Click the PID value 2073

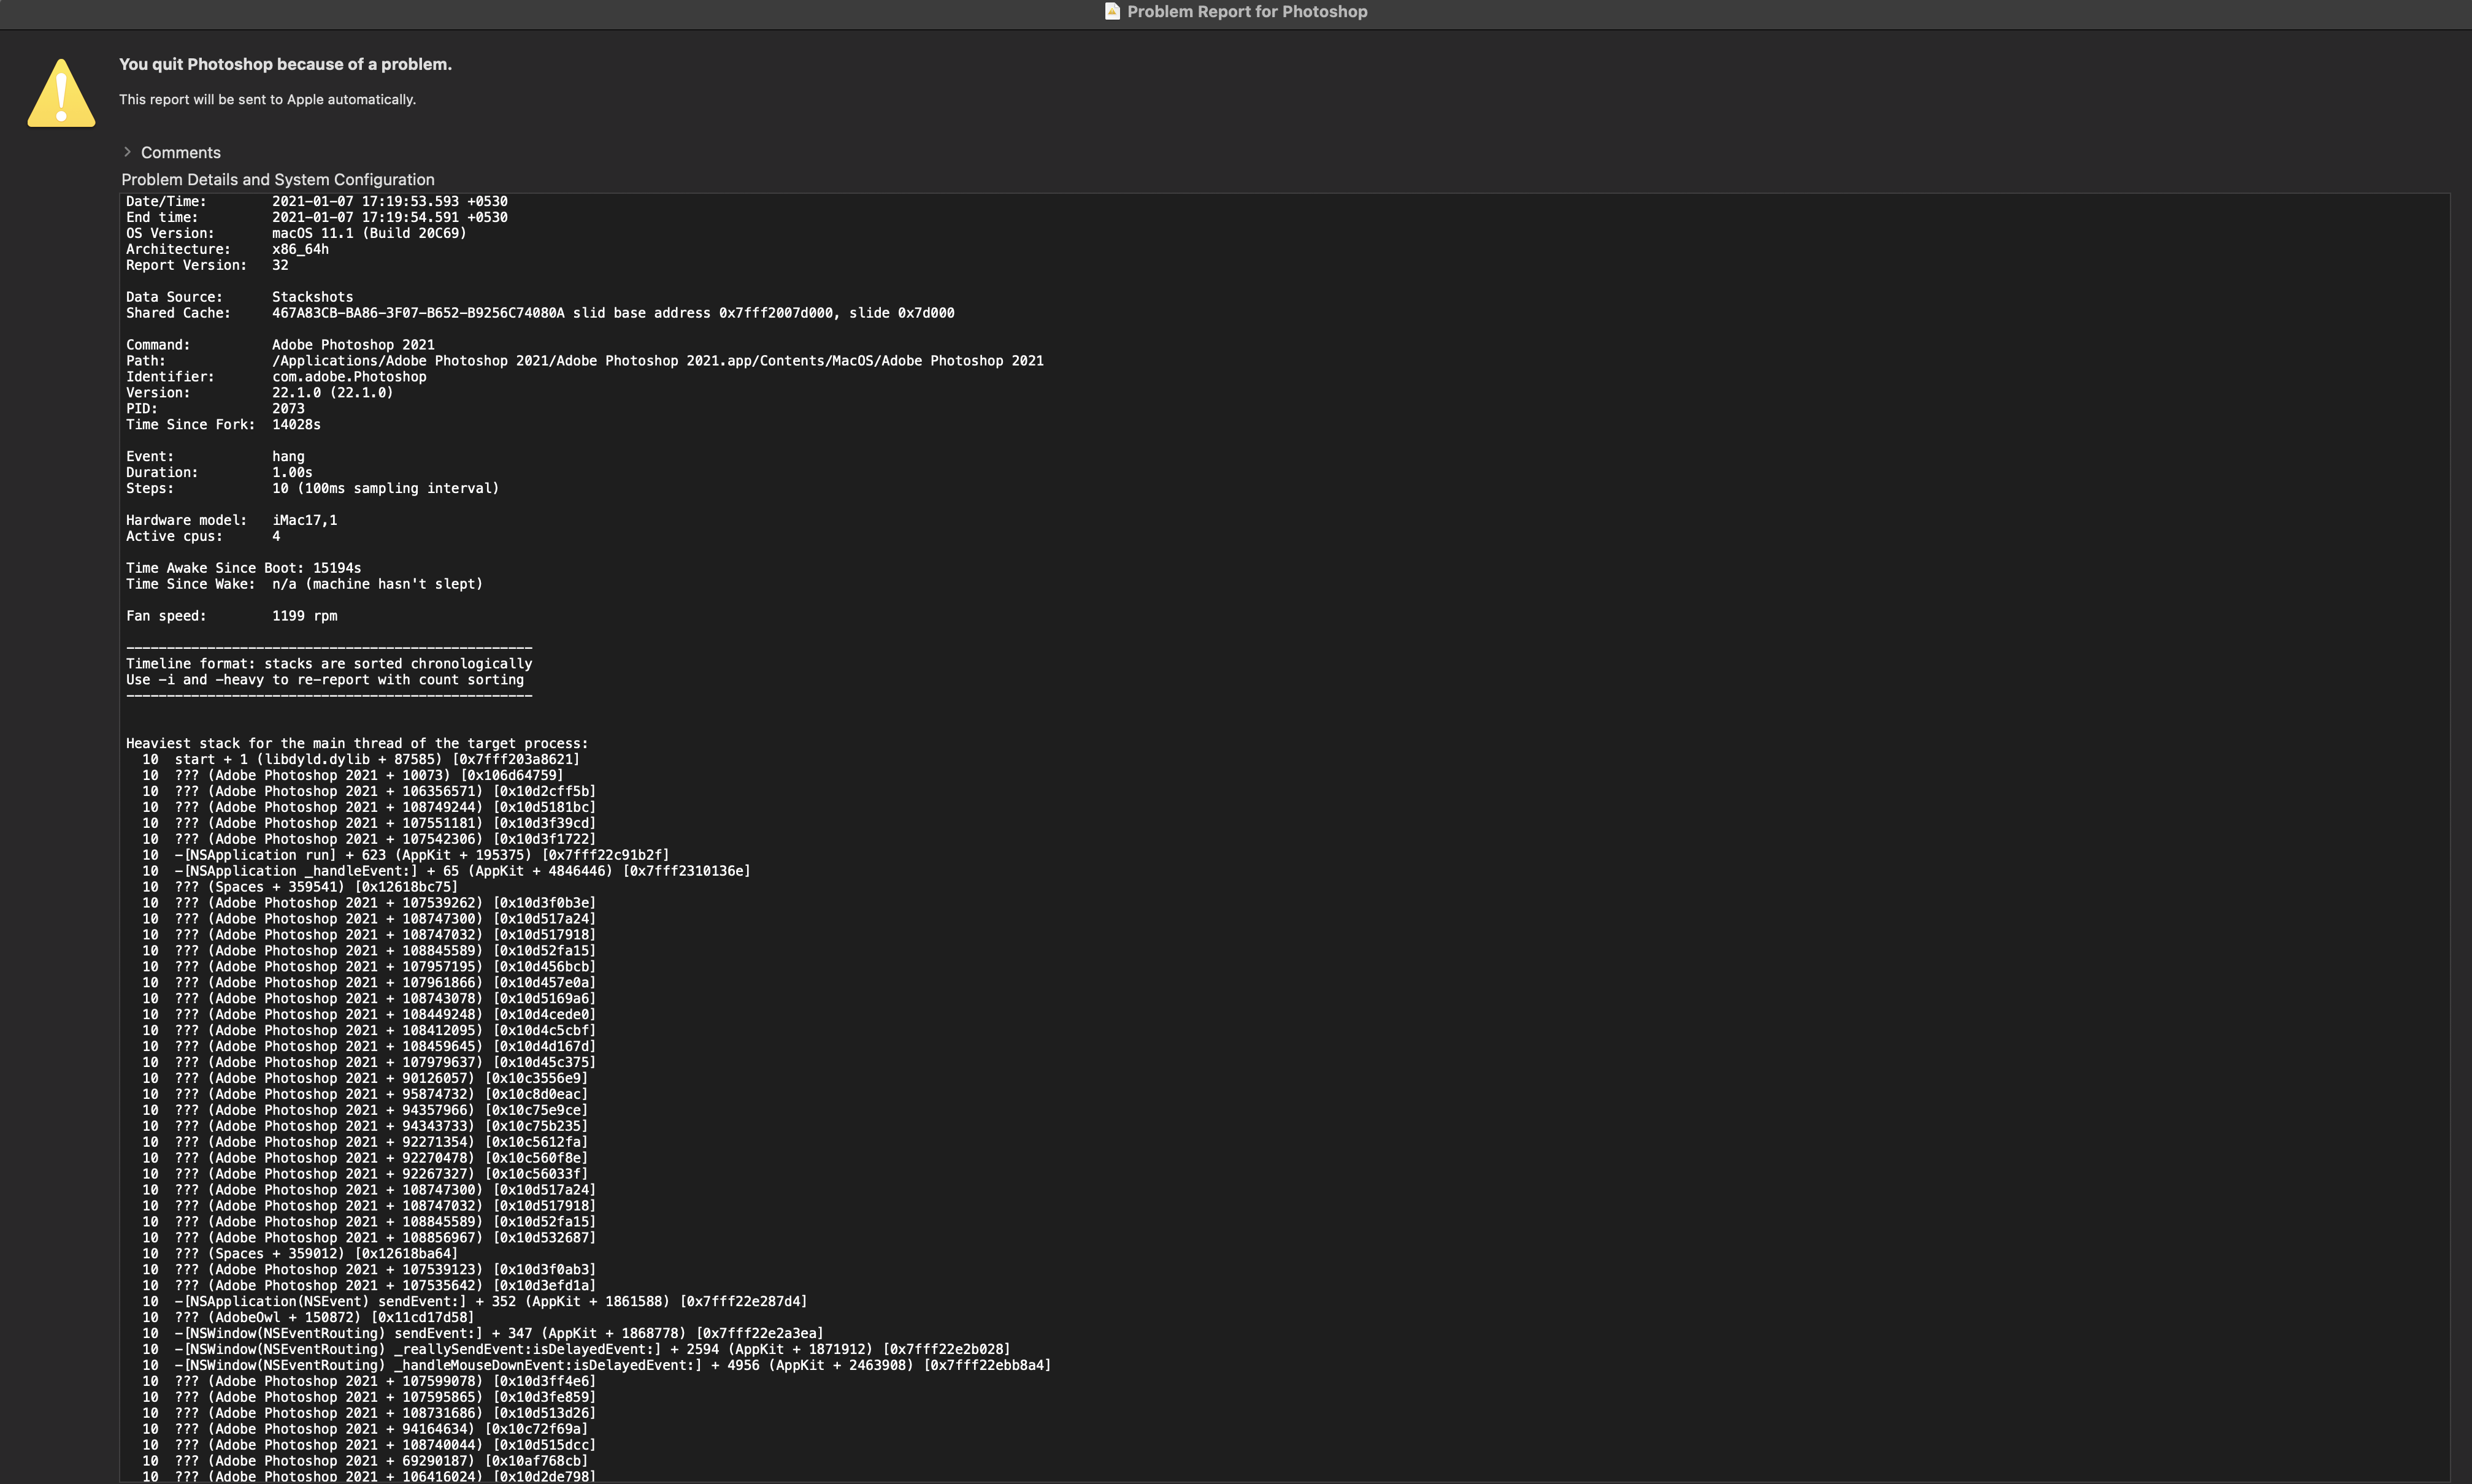click(x=288, y=408)
